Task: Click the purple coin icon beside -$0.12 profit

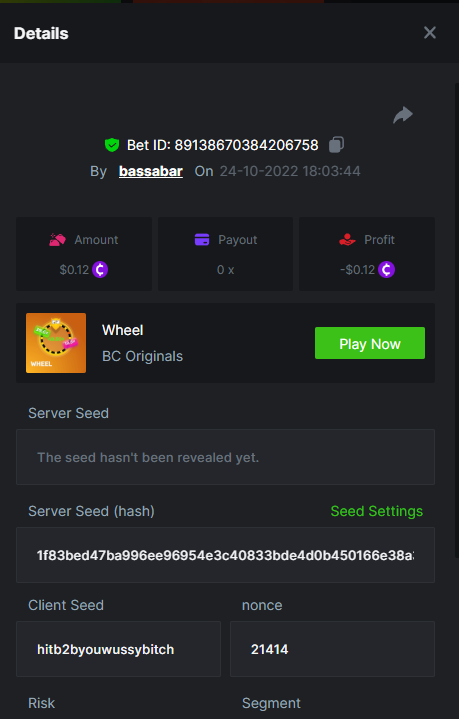Action: pos(387,270)
